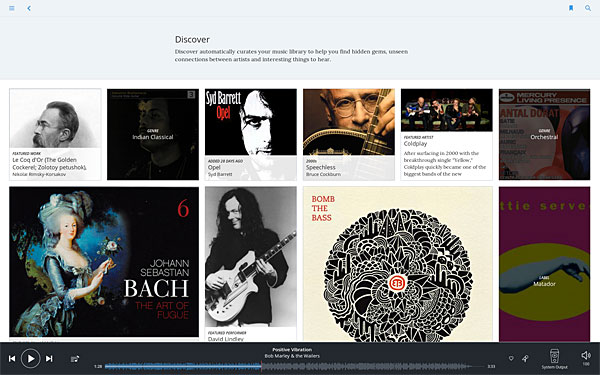The width and height of the screenshot is (600, 375).
Task: Open the hamburger navigation menu
Action: coord(12,8)
